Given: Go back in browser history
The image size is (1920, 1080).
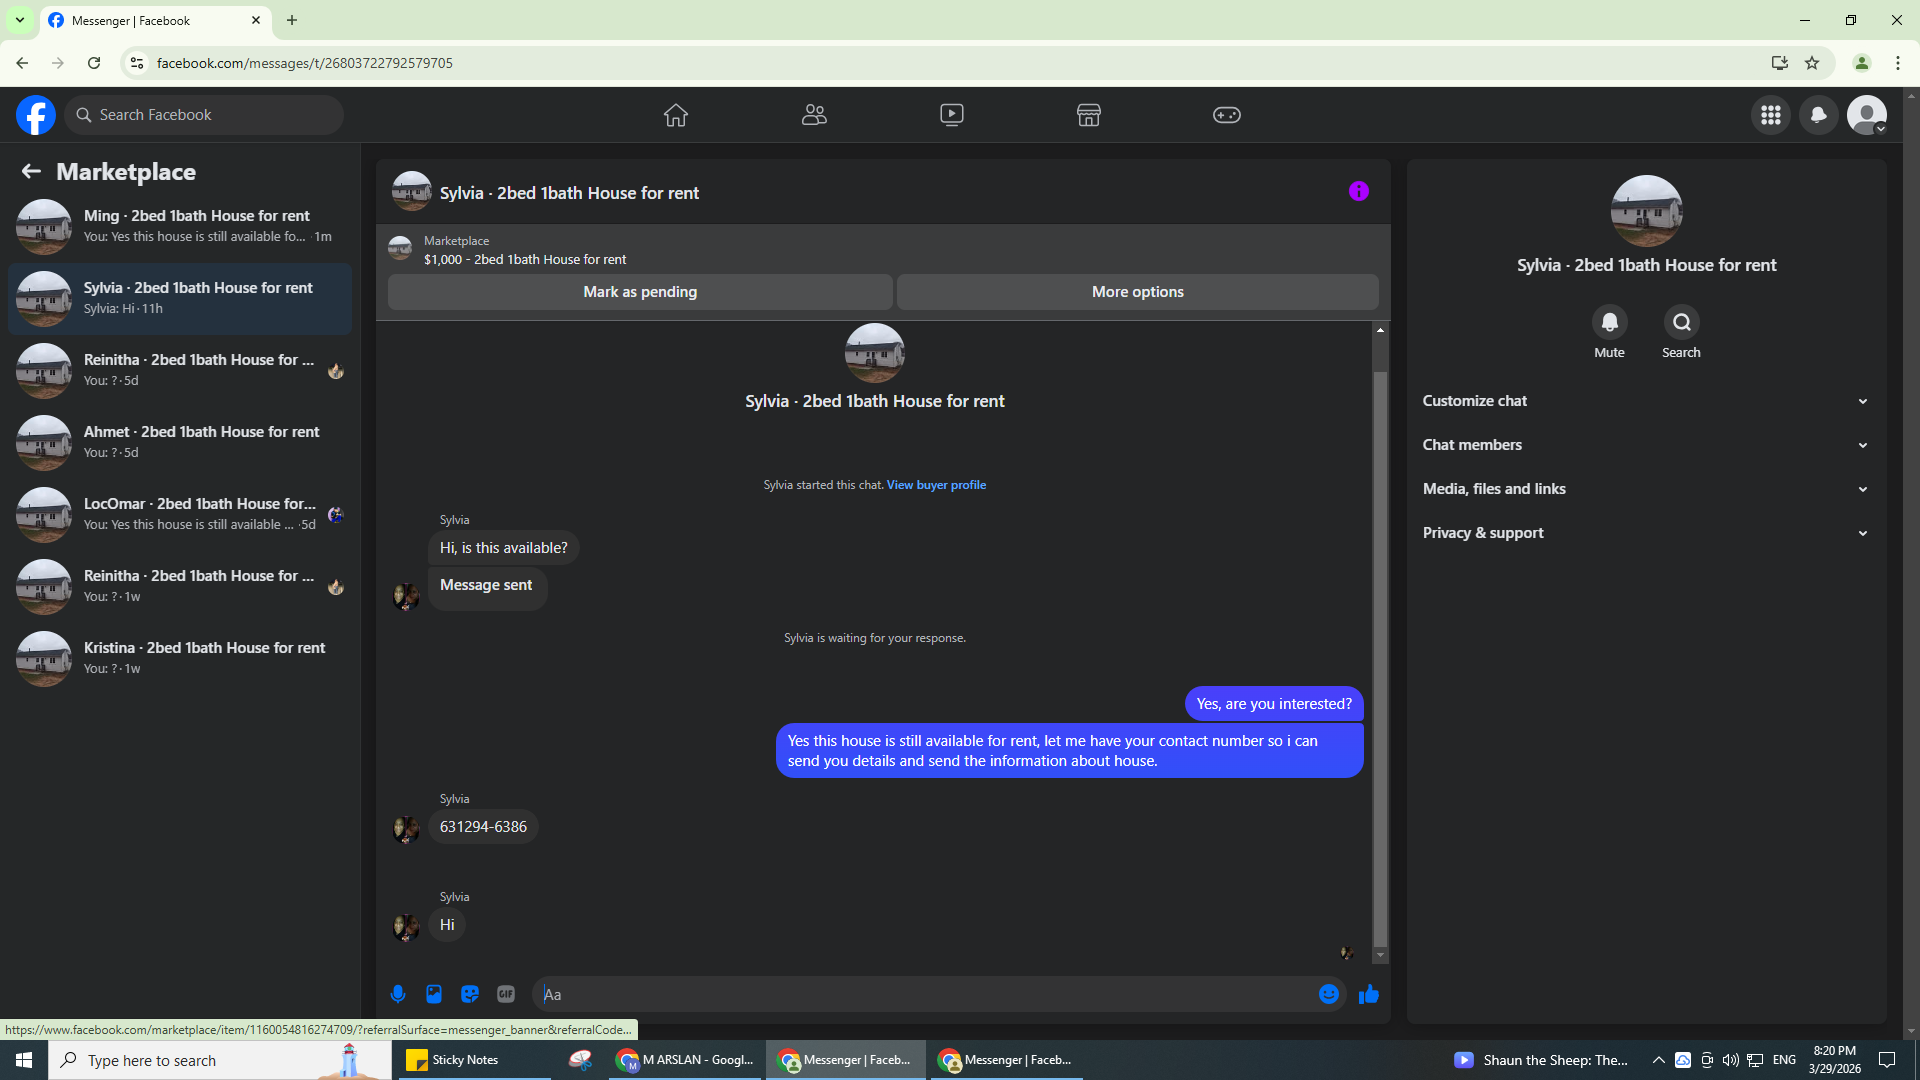Looking at the screenshot, I should [22, 63].
